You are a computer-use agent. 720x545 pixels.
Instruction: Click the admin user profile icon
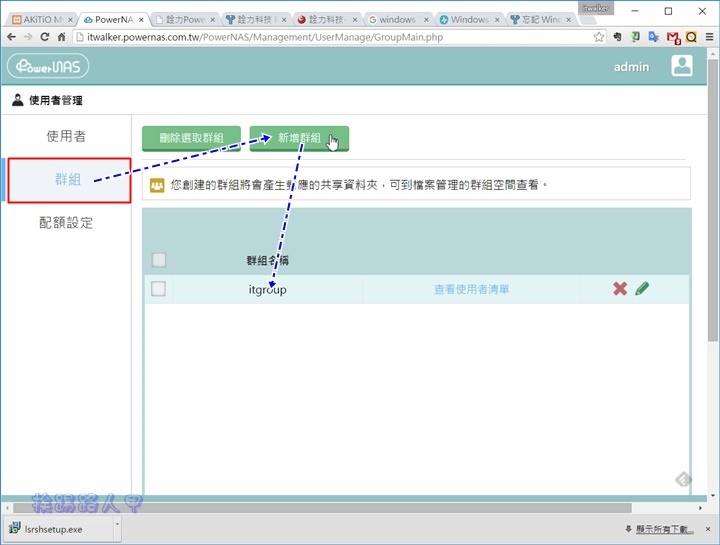tap(682, 66)
